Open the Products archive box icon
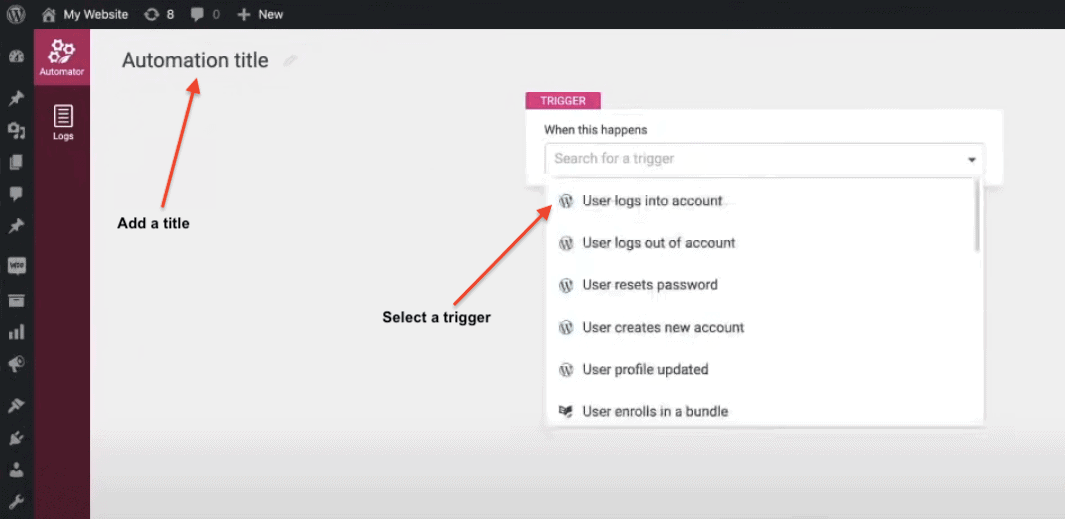The width and height of the screenshot is (1065, 519). click(16, 300)
